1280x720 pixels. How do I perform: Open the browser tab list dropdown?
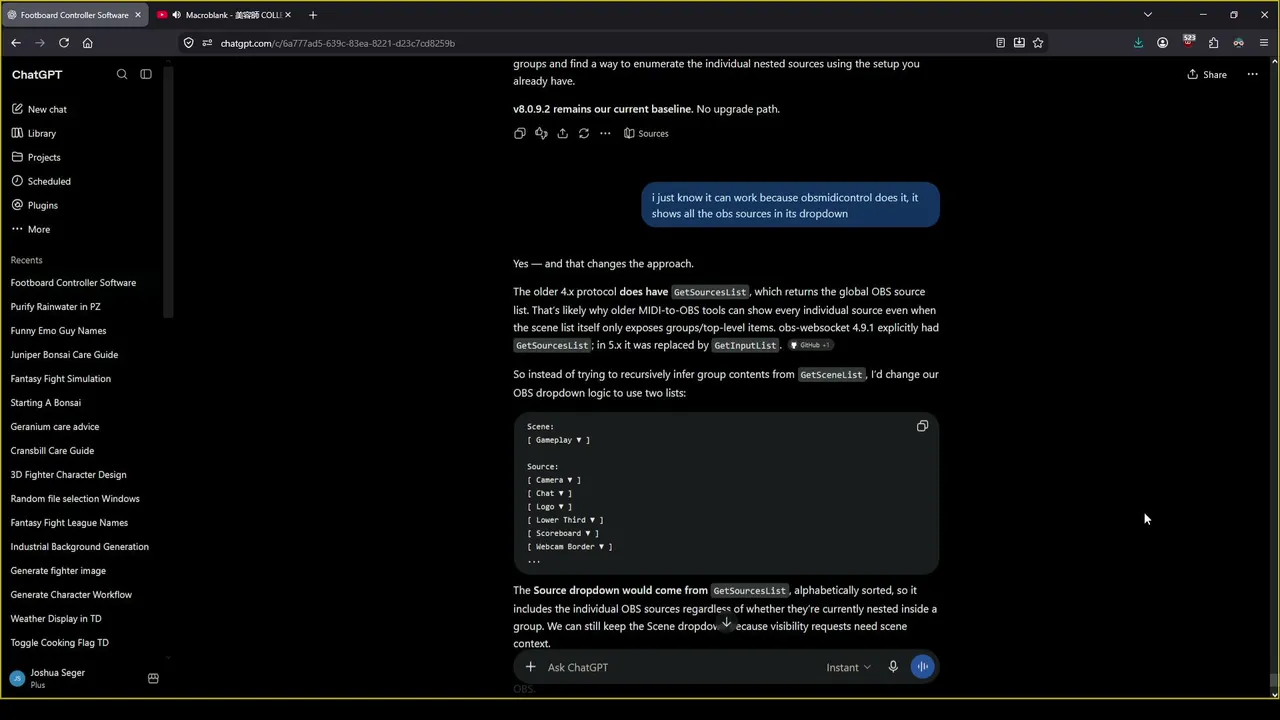click(1148, 15)
